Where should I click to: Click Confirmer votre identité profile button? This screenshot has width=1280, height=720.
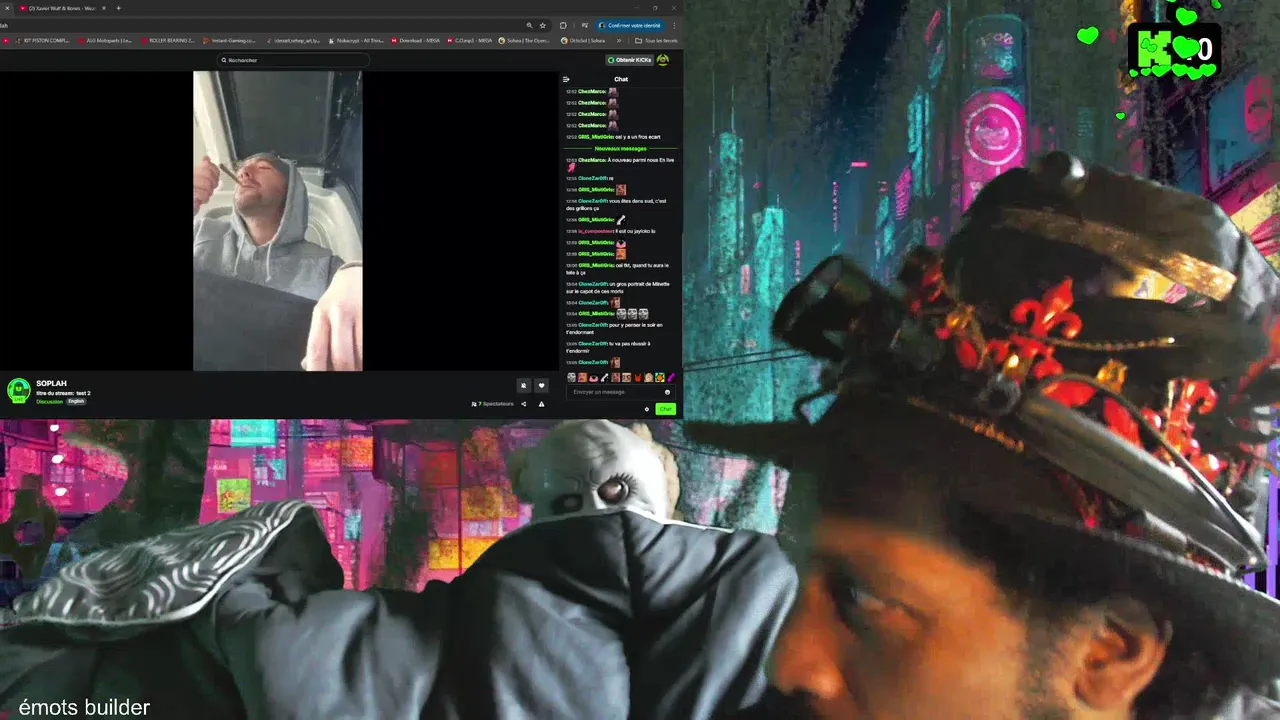coord(630,25)
